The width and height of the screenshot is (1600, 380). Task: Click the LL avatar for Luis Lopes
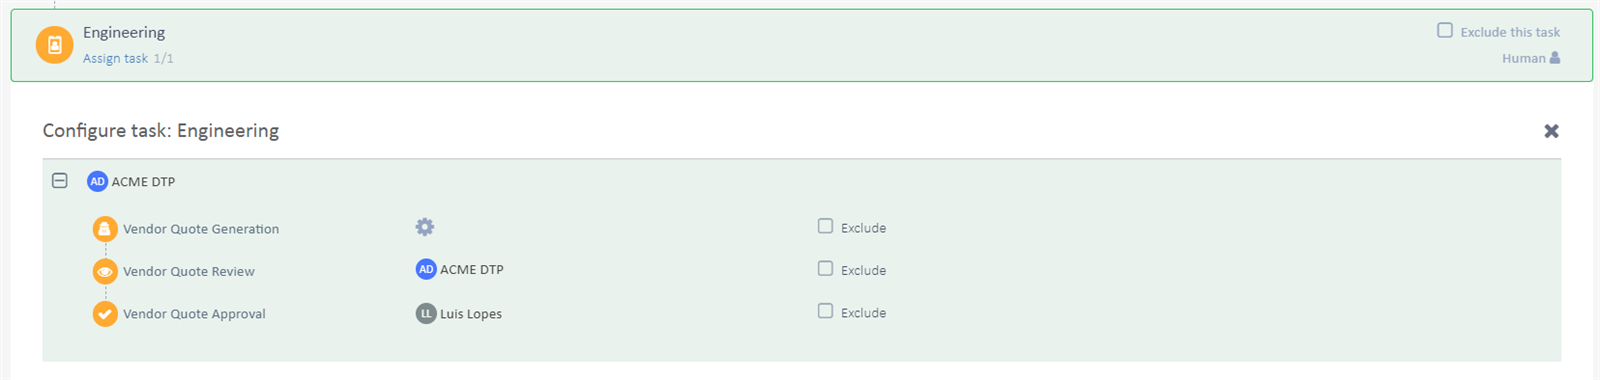point(426,313)
